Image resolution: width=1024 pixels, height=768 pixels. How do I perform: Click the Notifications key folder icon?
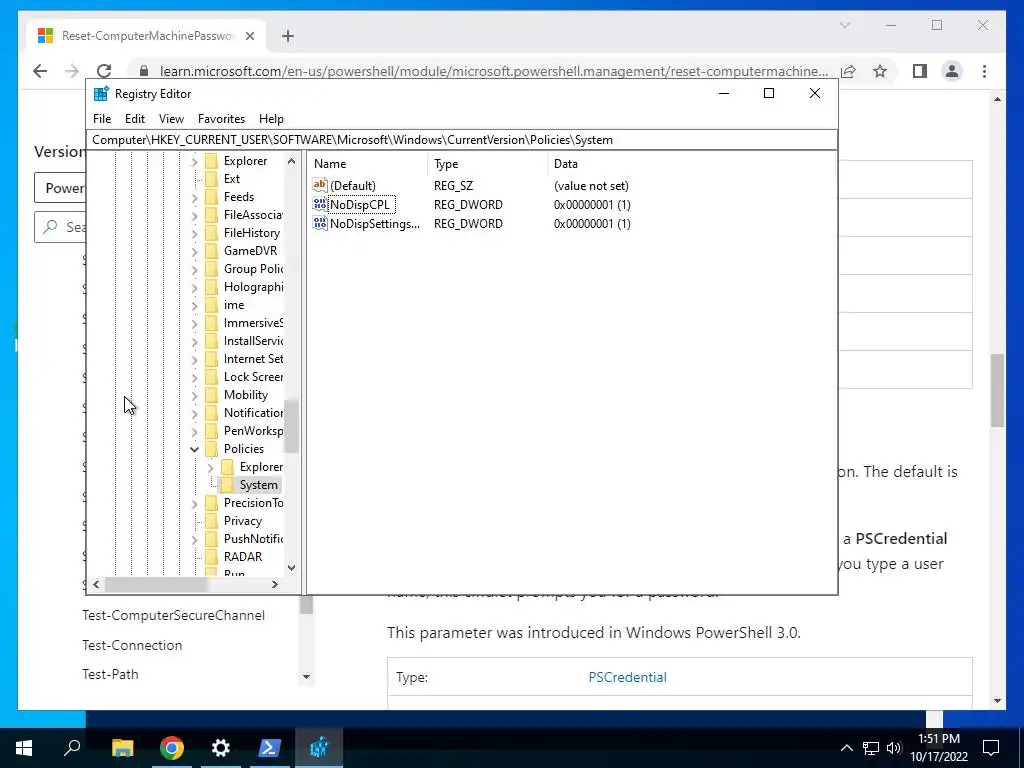point(212,413)
